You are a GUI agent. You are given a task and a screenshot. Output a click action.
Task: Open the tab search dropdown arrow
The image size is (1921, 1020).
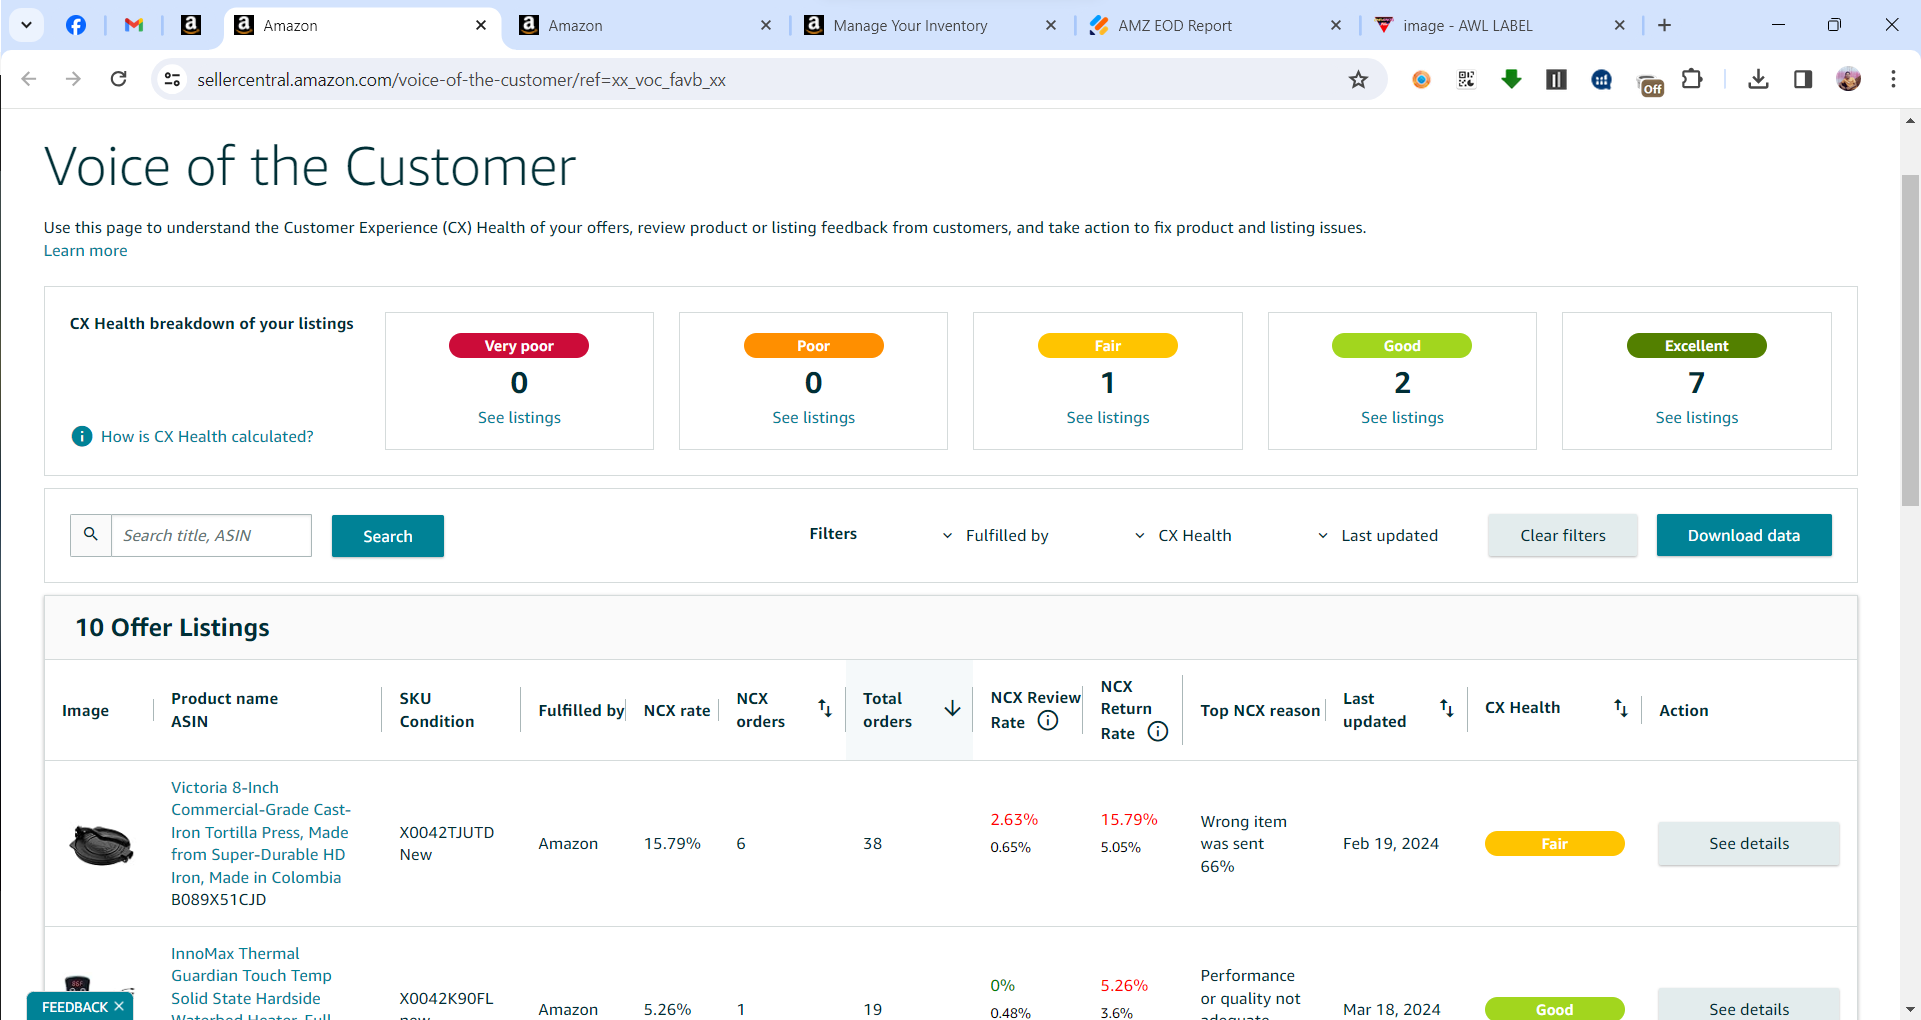point(27,25)
